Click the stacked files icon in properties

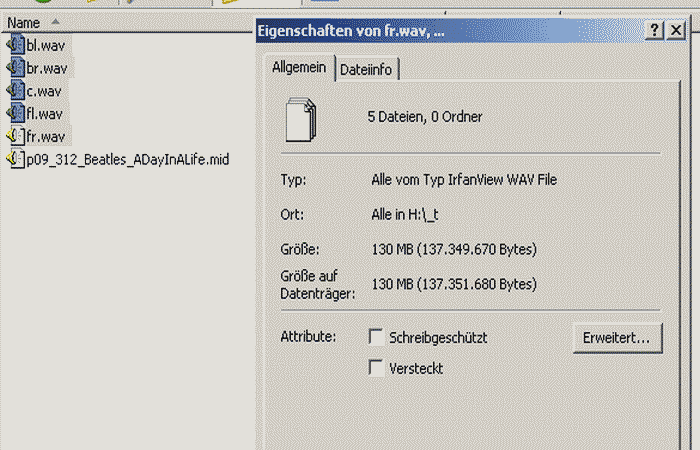tap(301, 117)
